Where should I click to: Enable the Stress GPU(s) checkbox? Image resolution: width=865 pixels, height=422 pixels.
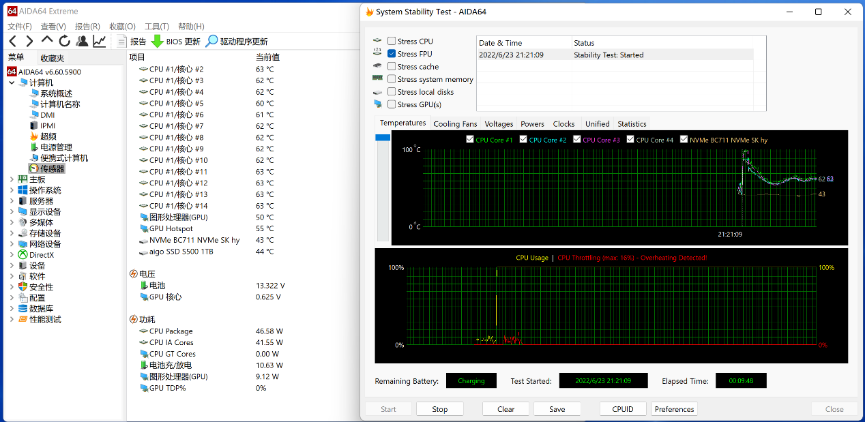391,104
